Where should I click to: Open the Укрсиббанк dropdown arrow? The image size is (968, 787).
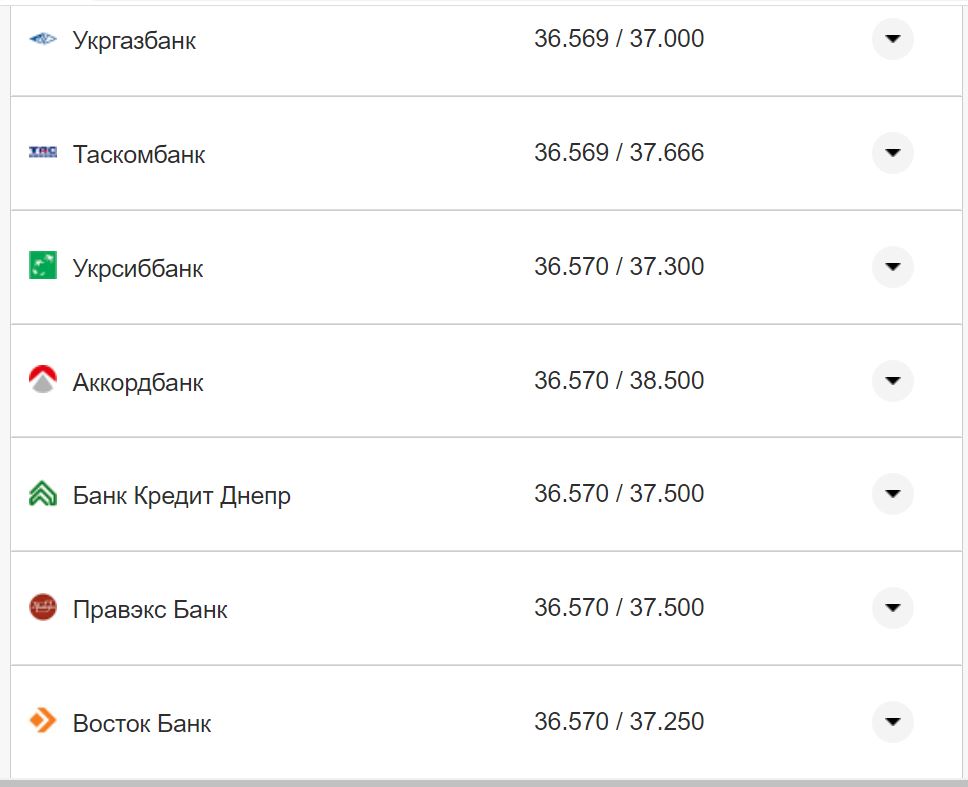click(893, 267)
